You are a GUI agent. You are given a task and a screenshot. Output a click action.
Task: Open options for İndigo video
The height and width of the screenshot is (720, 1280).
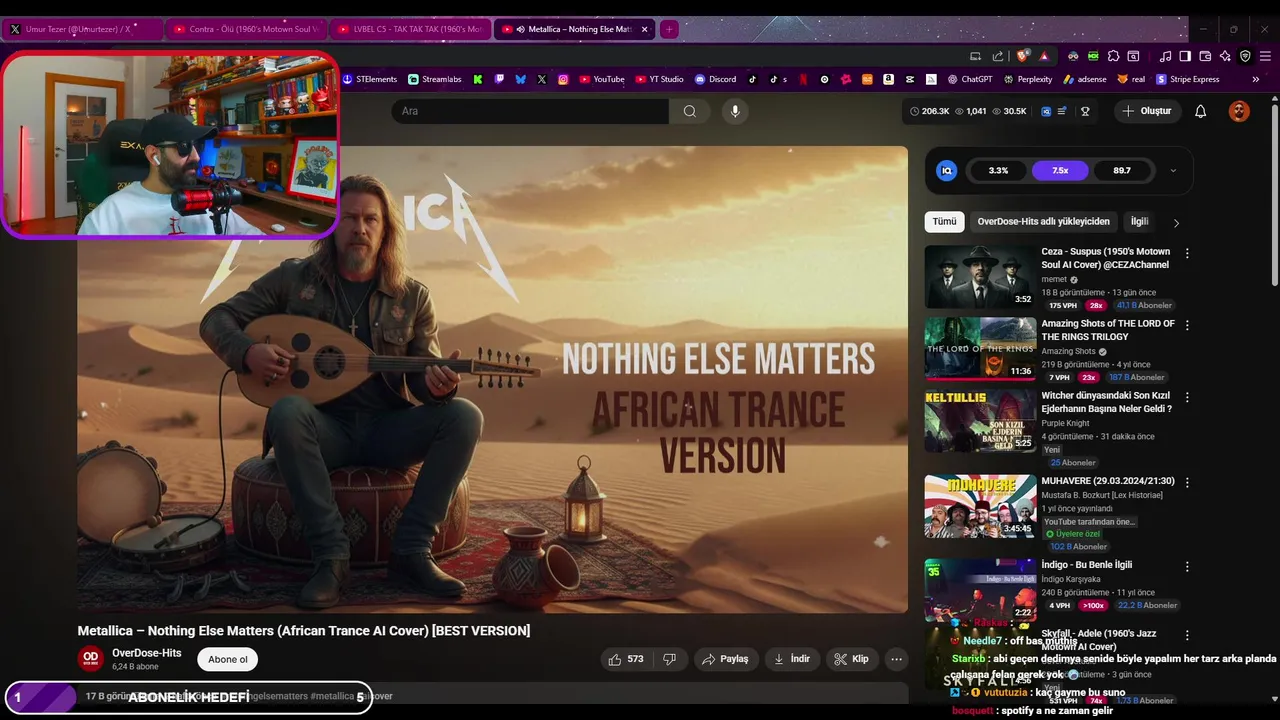[1187, 567]
